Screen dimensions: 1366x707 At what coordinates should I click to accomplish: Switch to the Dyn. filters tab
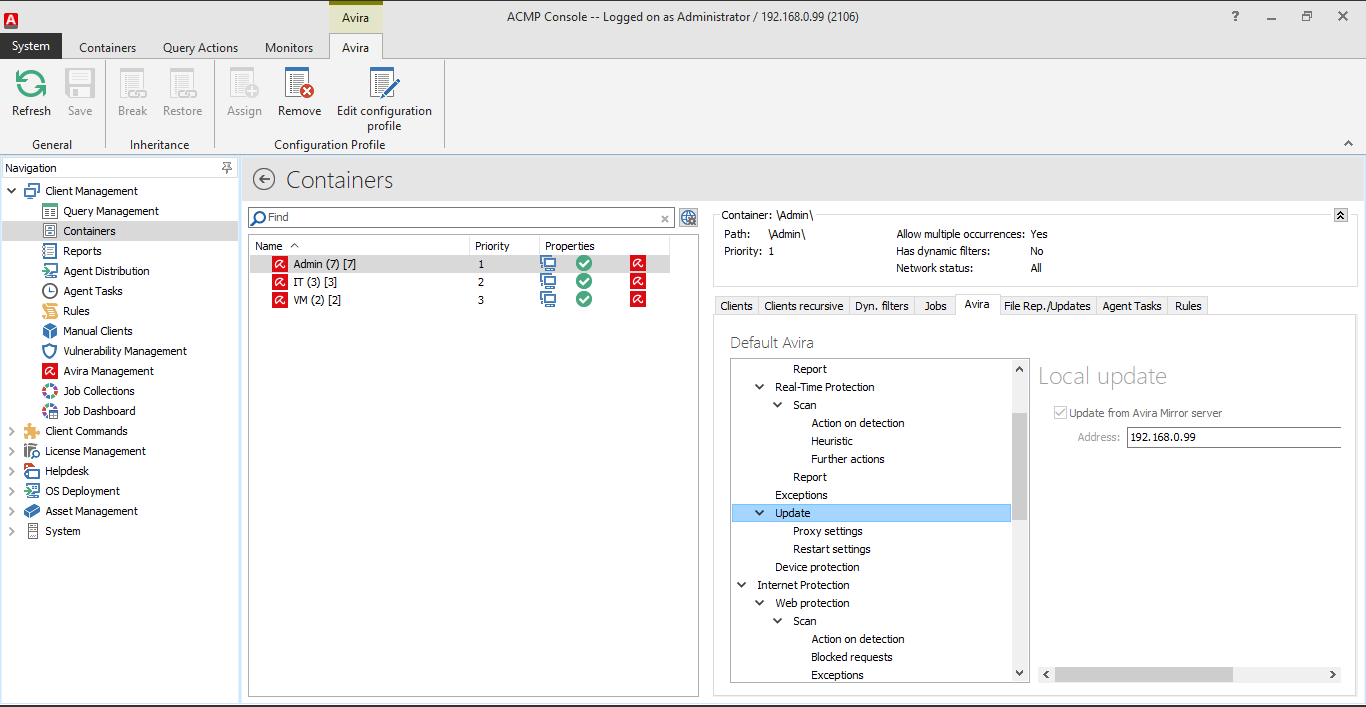click(x=882, y=306)
